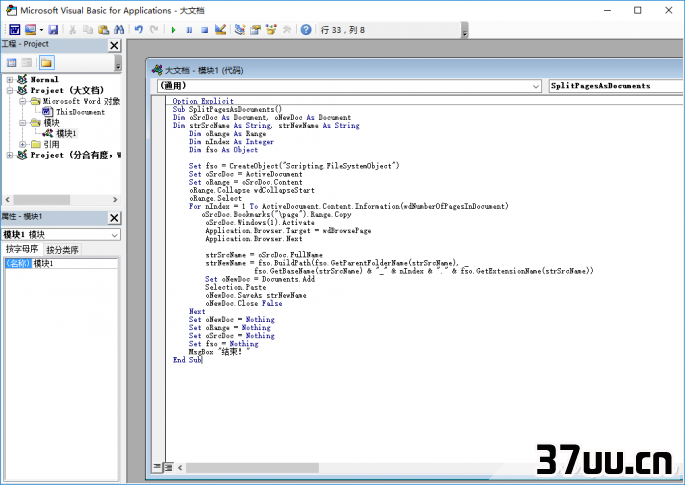Image resolution: width=685 pixels, height=485 pixels.
Task: Expand the Project (分合有度 node
Action: point(10,155)
